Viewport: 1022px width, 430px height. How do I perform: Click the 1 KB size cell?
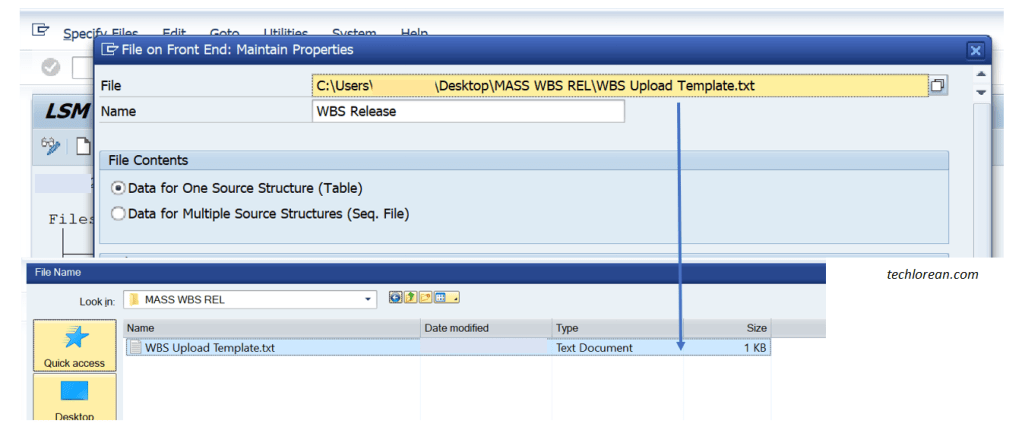(755, 348)
